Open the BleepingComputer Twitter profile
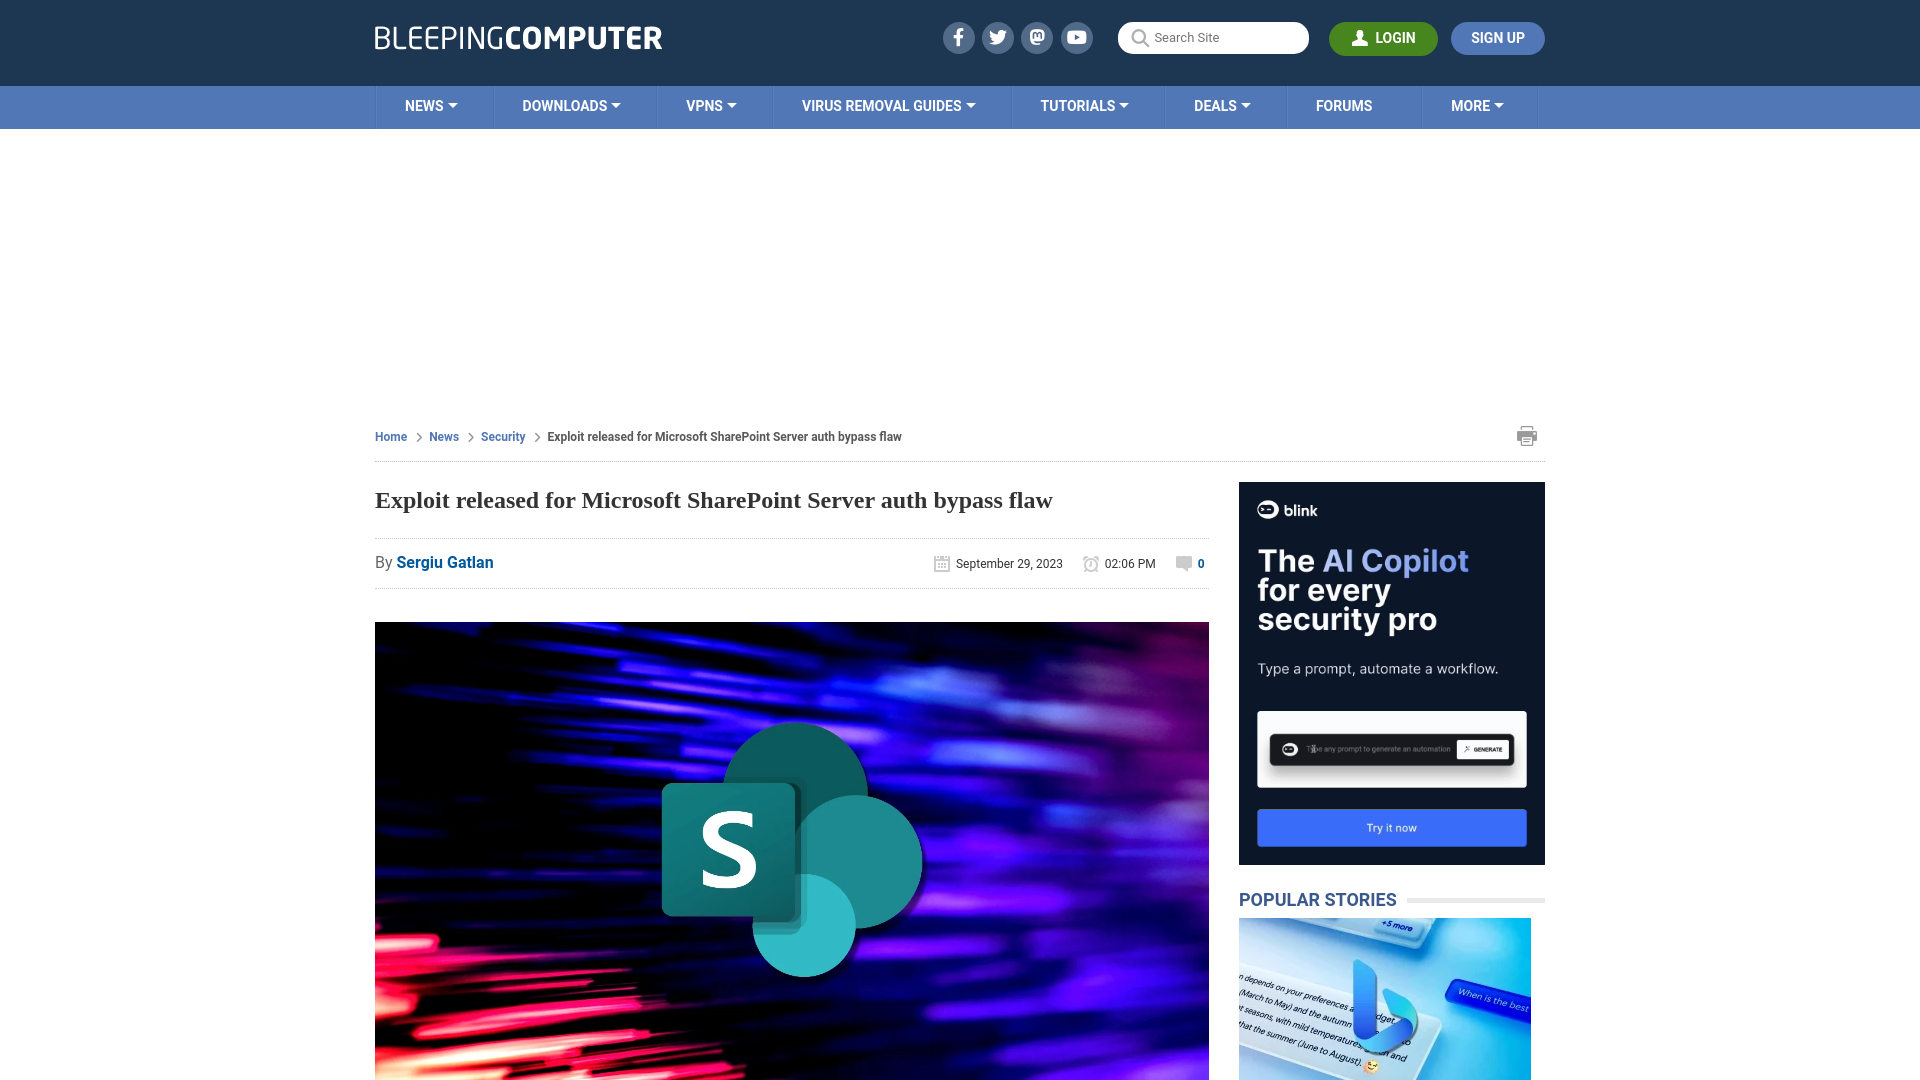1920x1080 pixels. (998, 37)
